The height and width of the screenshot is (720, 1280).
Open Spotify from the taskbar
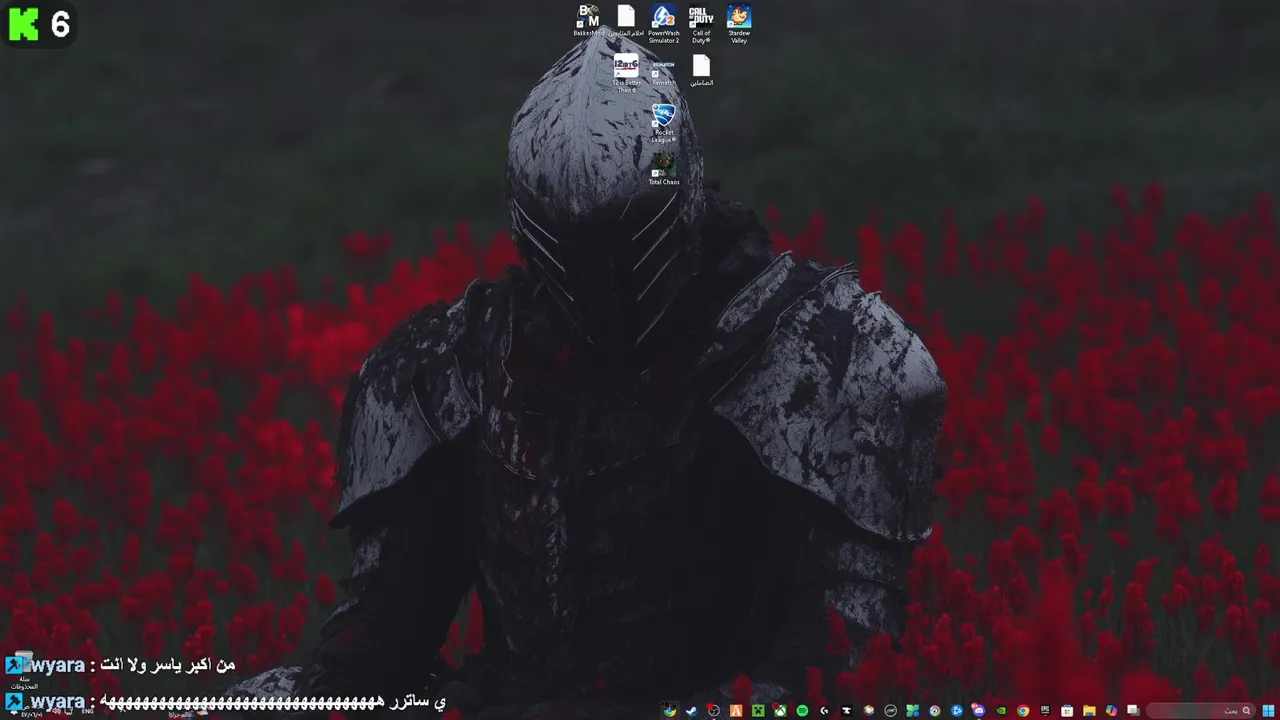(x=802, y=711)
